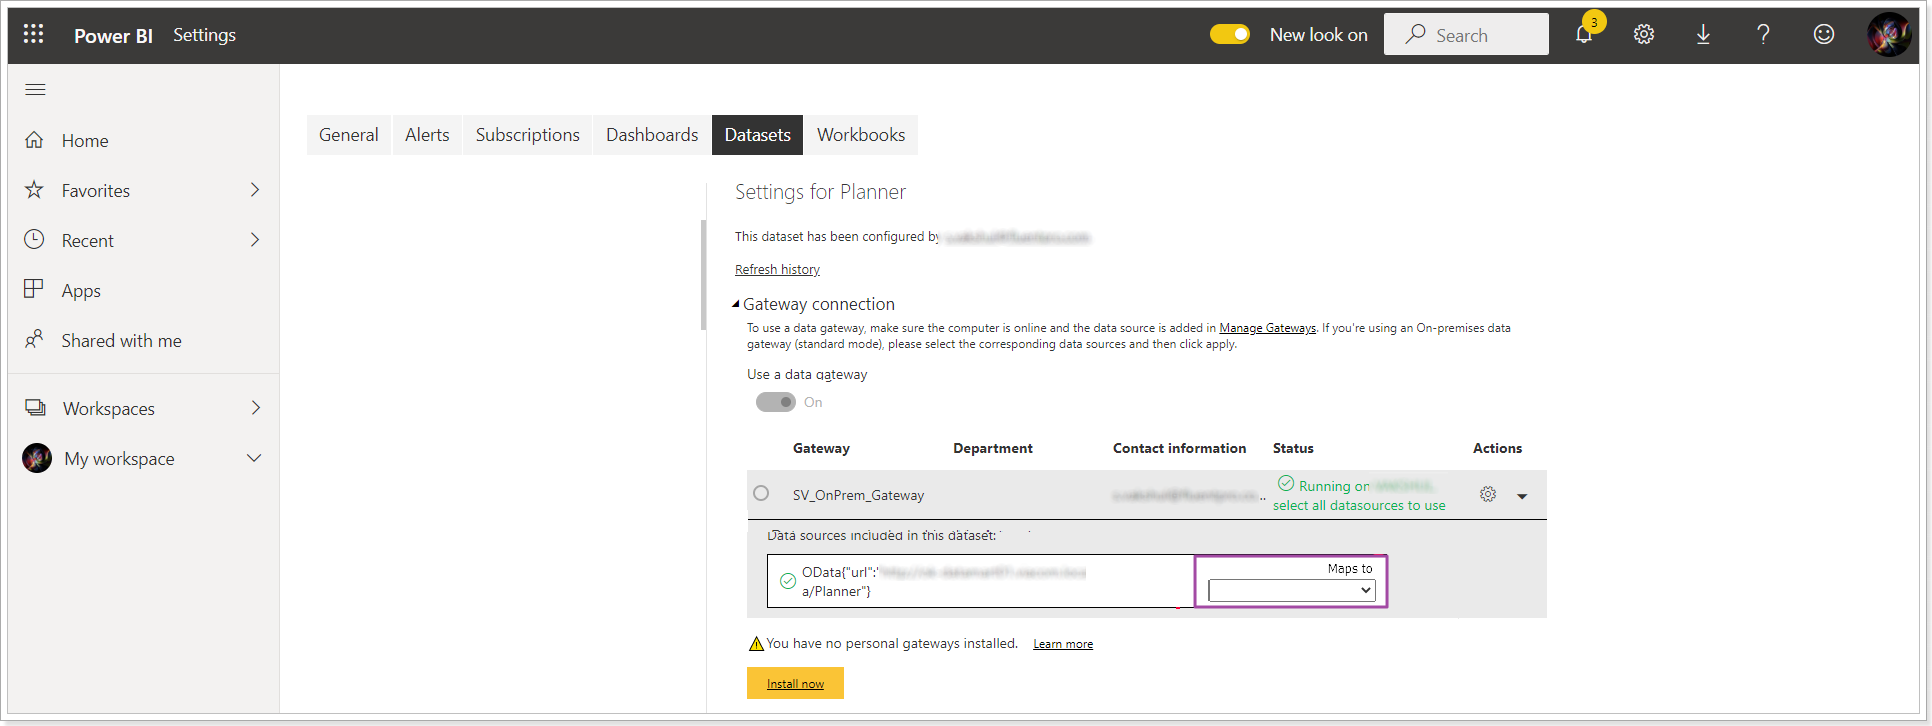
Task: Click the Department column header
Action: click(993, 448)
